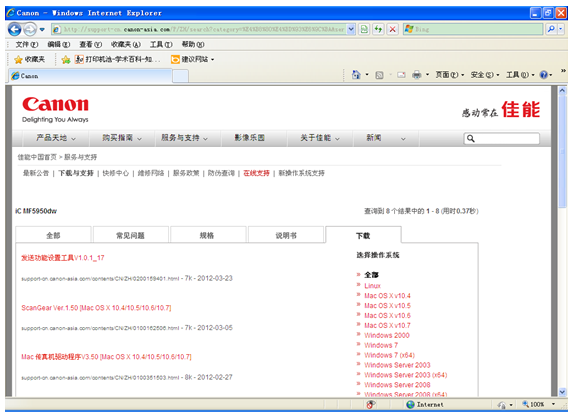576x419 pixels.
Task: Open the 安全 command bar menu
Action: (x=485, y=75)
